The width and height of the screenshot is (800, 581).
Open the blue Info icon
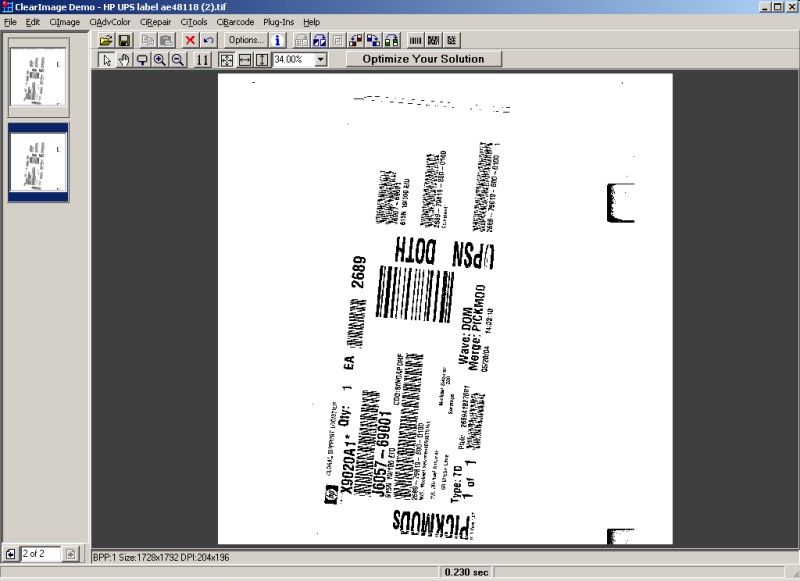[x=277, y=40]
